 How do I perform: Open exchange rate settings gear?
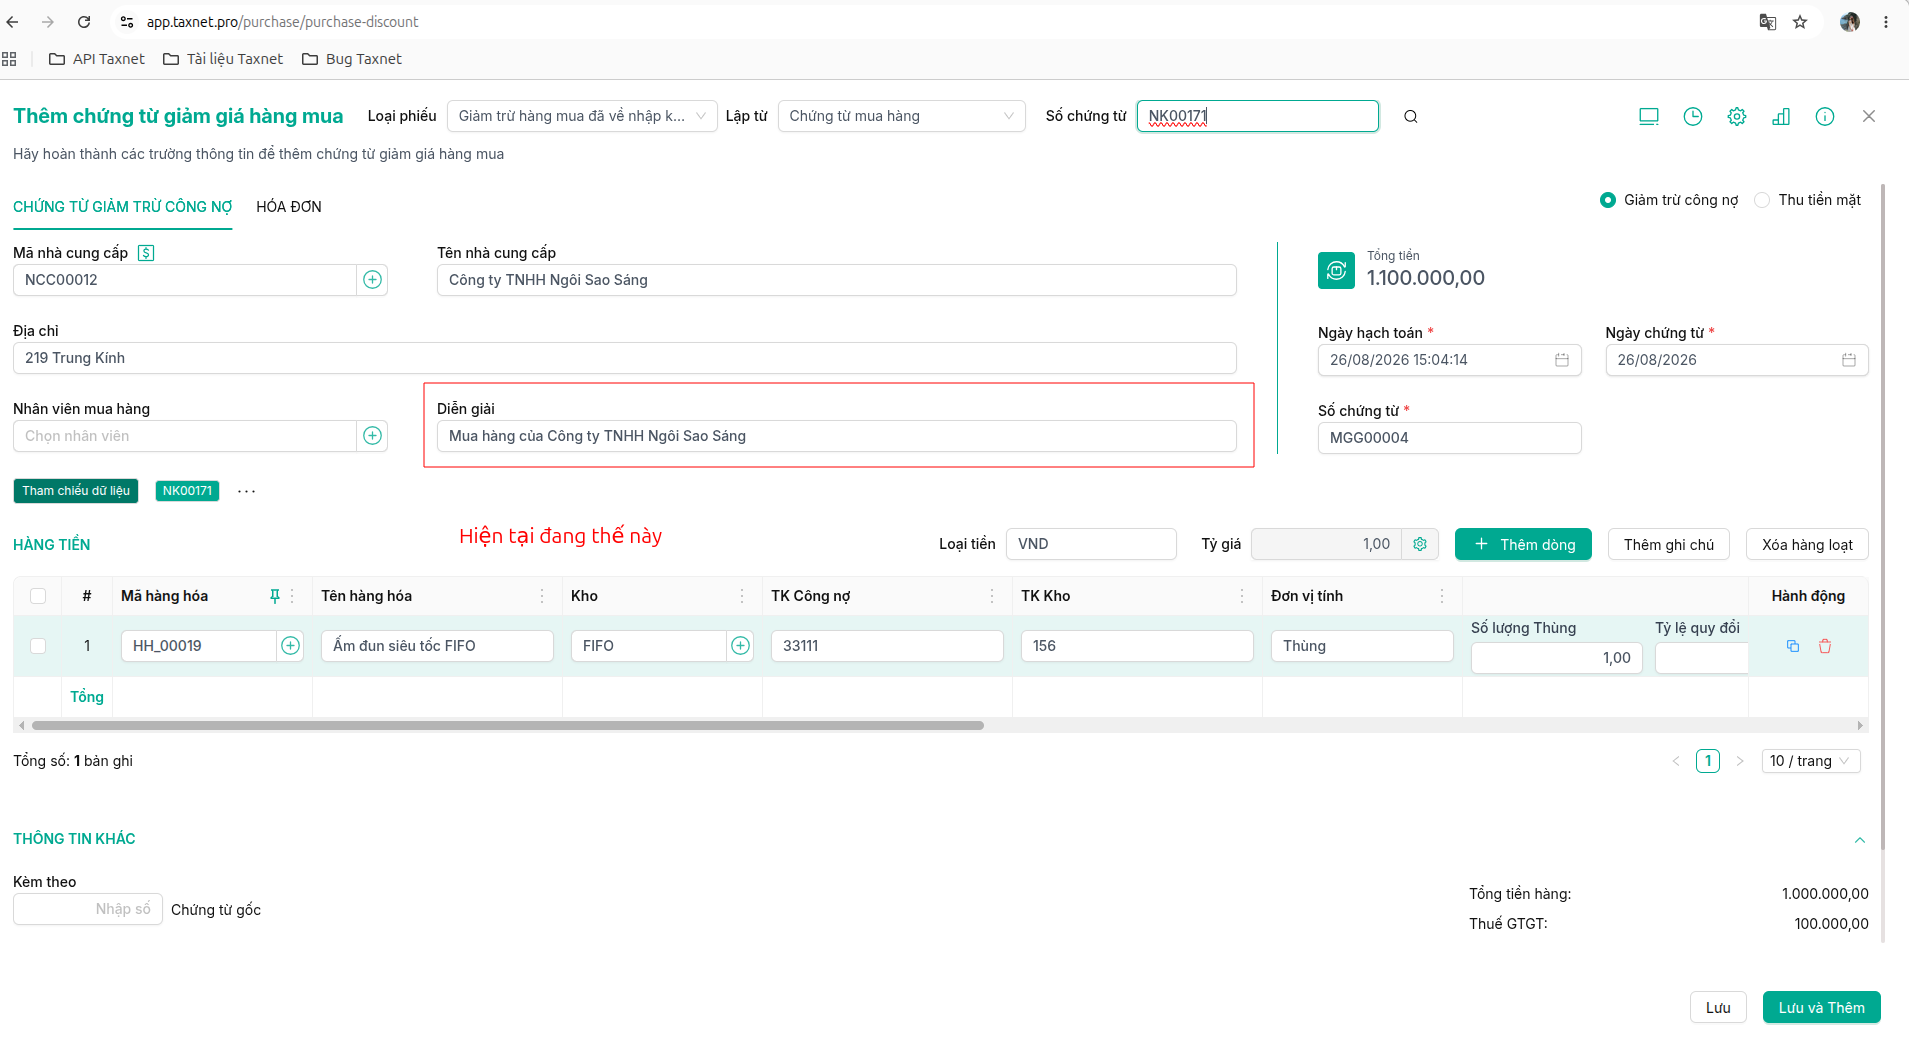pyautogui.click(x=1420, y=544)
